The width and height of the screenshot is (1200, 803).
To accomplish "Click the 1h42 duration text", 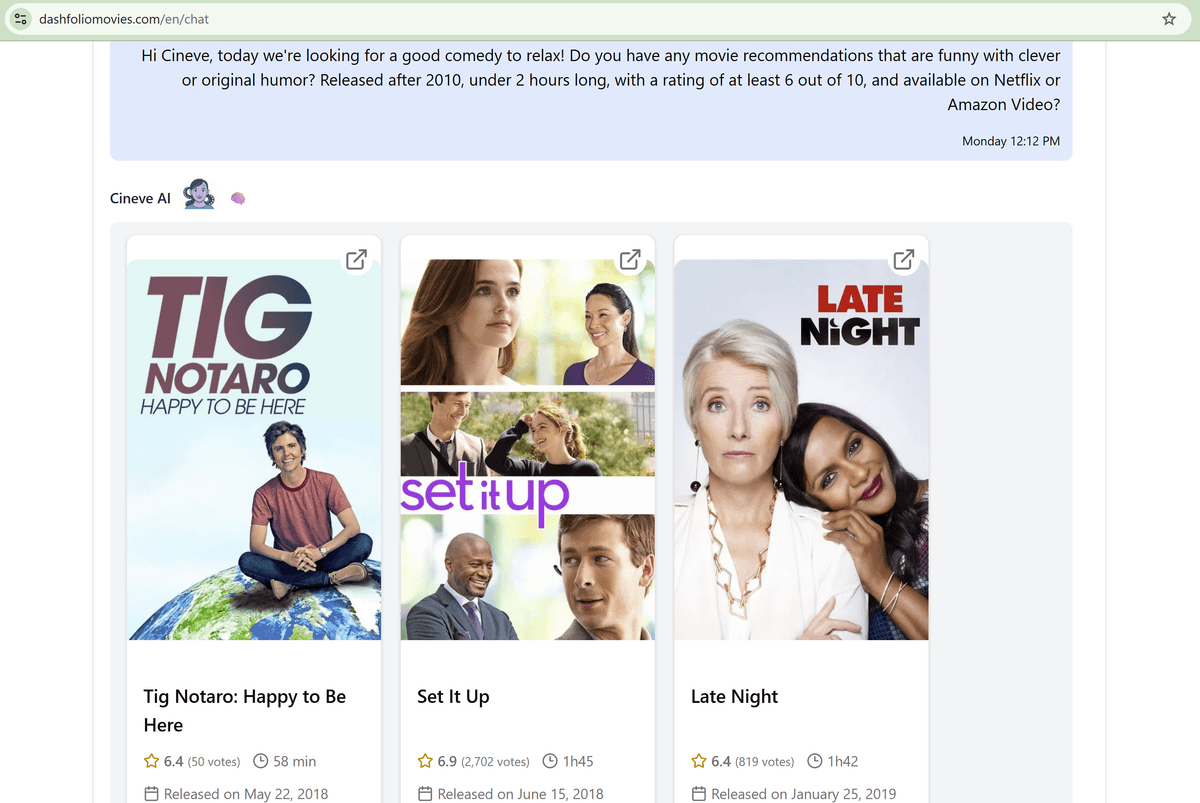I will click(843, 761).
